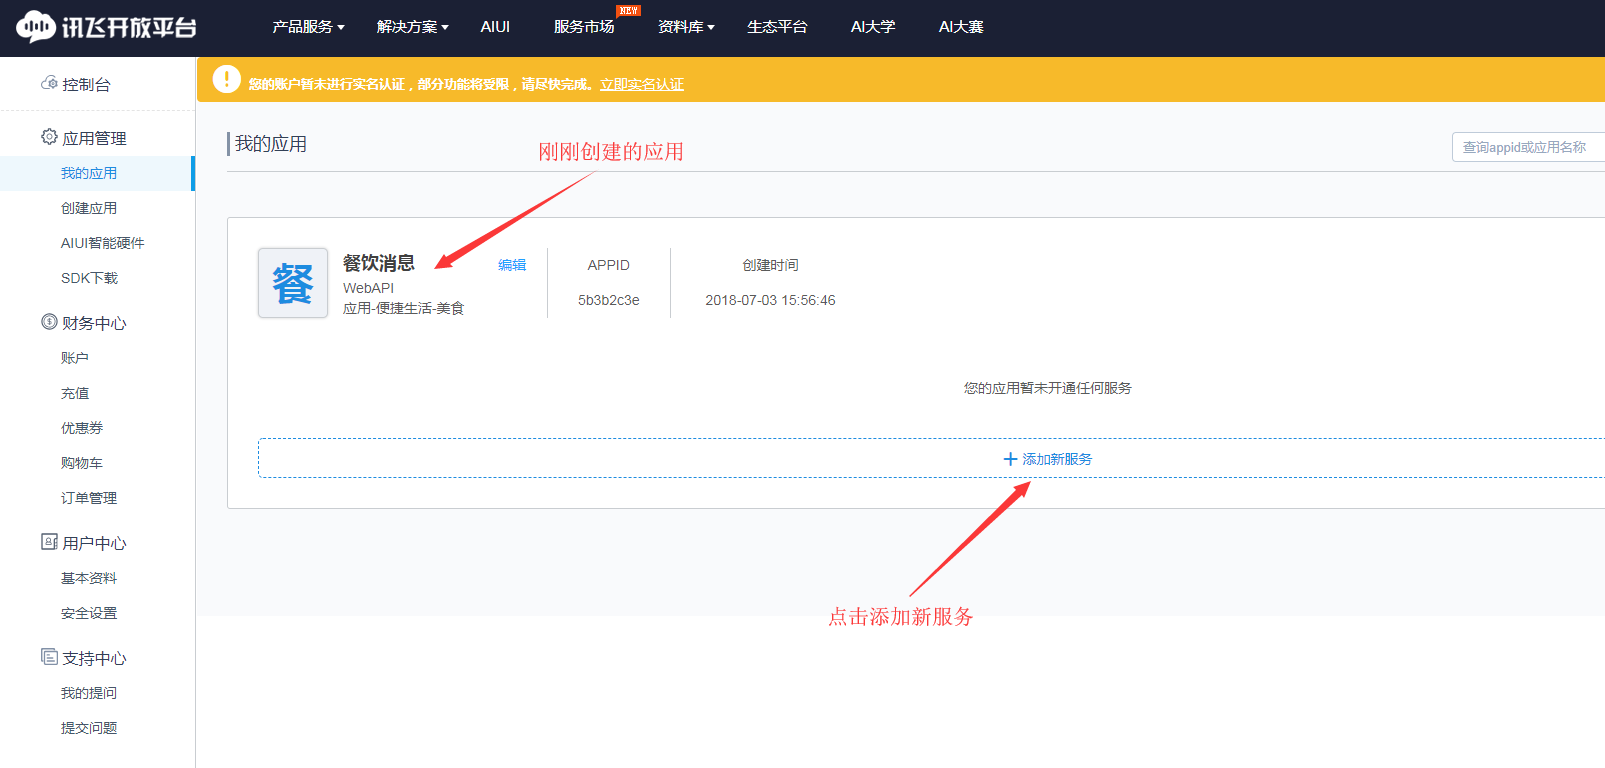The height and width of the screenshot is (768, 1605).
Task: Click 添加新服务 to add a service
Action: pos(1048,459)
